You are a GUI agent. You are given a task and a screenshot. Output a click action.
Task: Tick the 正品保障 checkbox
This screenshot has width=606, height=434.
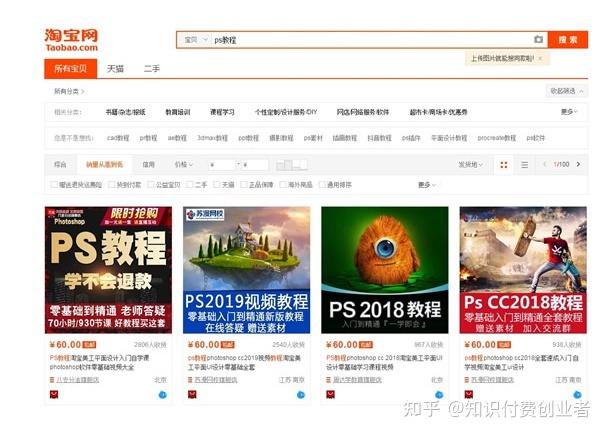tap(244, 184)
